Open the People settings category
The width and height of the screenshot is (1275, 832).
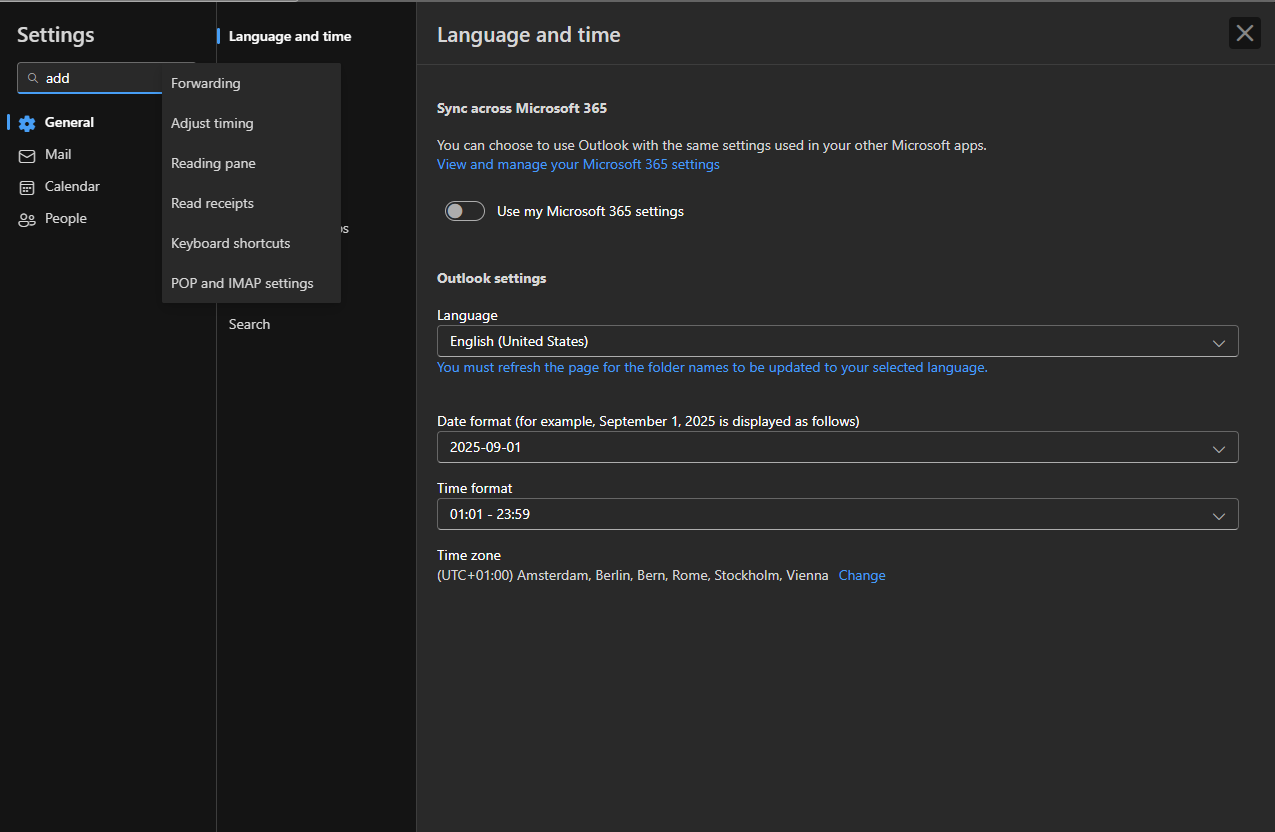click(x=65, y=219)
